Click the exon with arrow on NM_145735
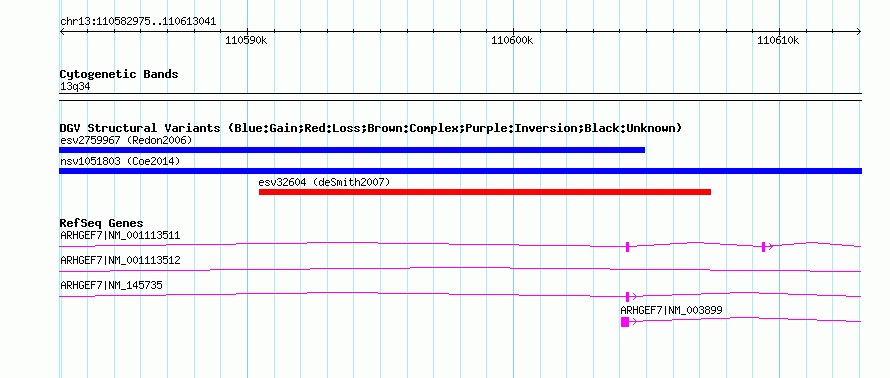This screenshot has width=890, height=378. (630, 296)
